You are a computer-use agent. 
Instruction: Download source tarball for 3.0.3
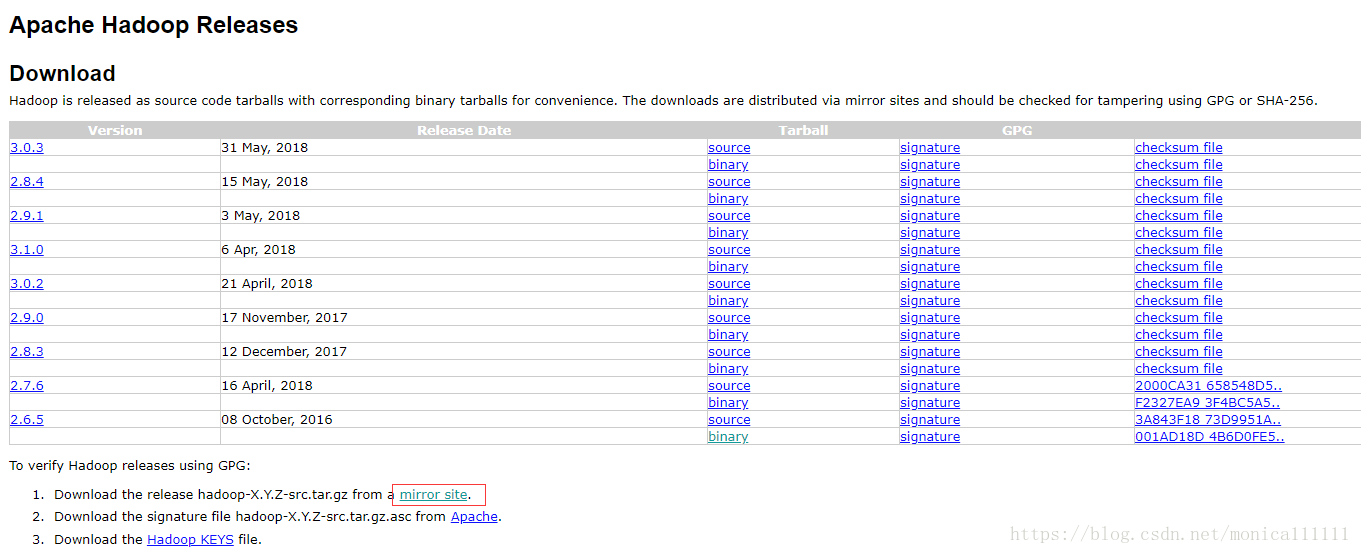pyautogui.click(x=729, y=148)
